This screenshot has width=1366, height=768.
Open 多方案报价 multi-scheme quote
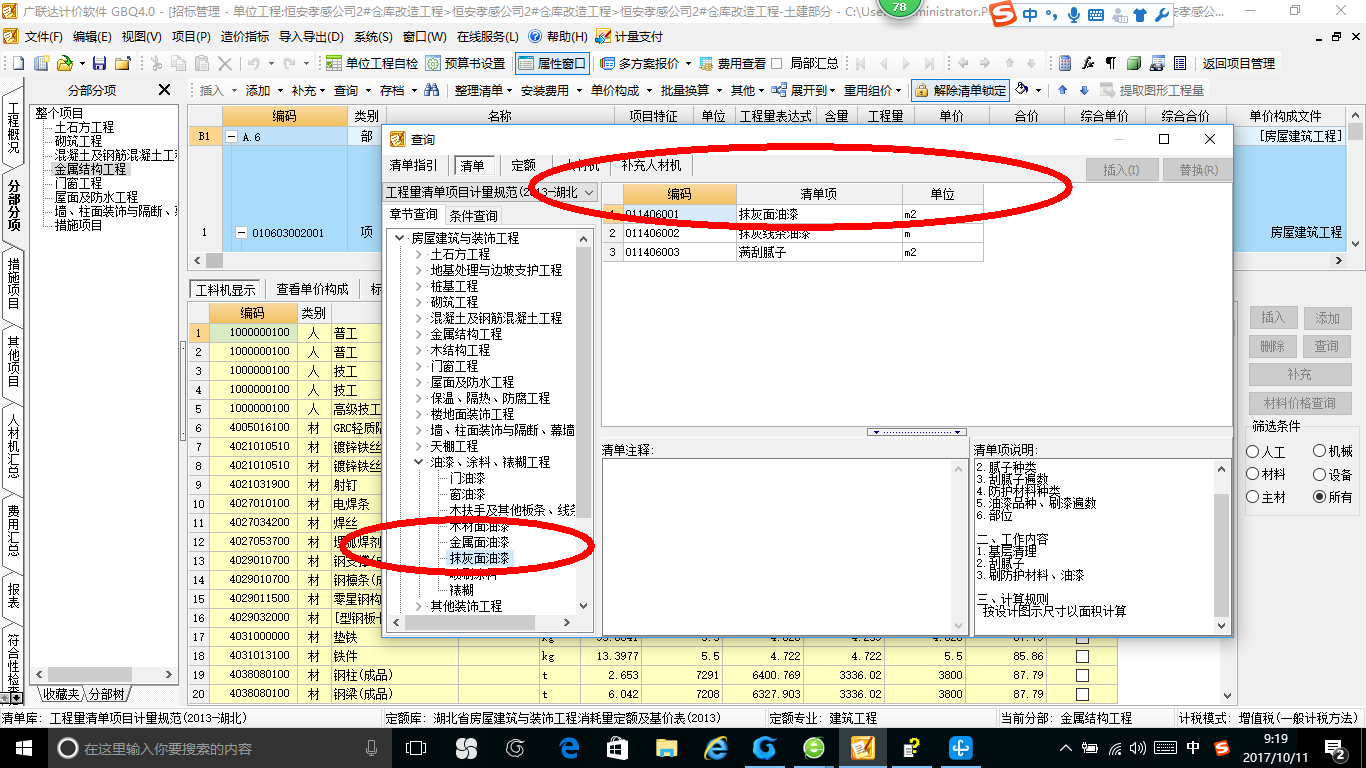(647, 63)
